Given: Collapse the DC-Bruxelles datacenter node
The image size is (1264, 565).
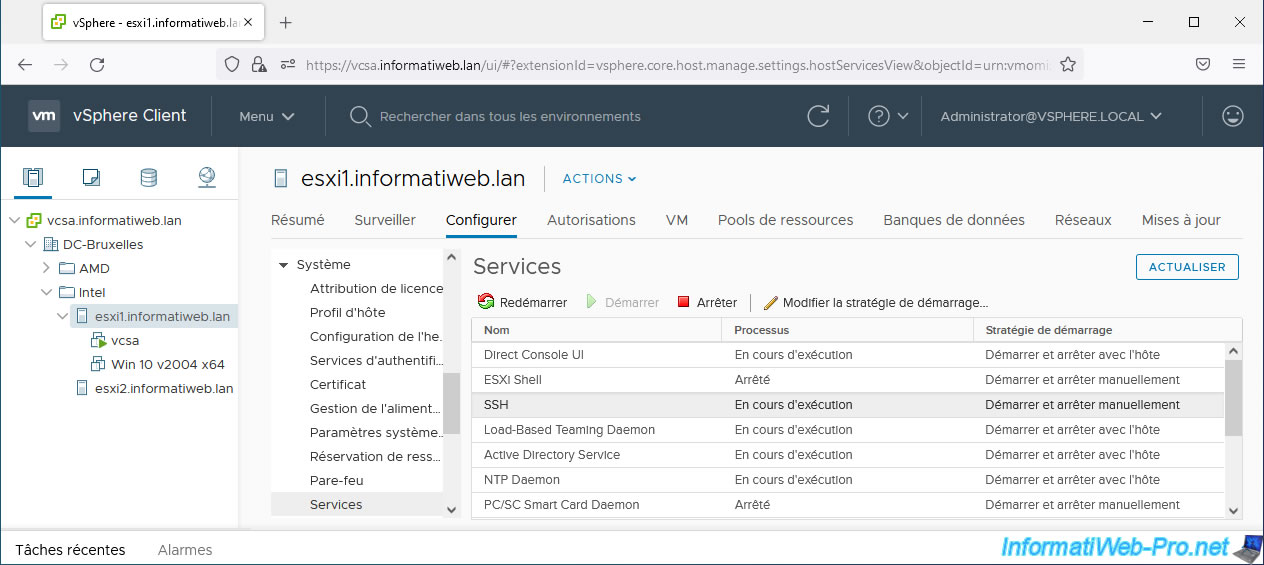Looking at the screenshot, I should [x=30, y=245].
